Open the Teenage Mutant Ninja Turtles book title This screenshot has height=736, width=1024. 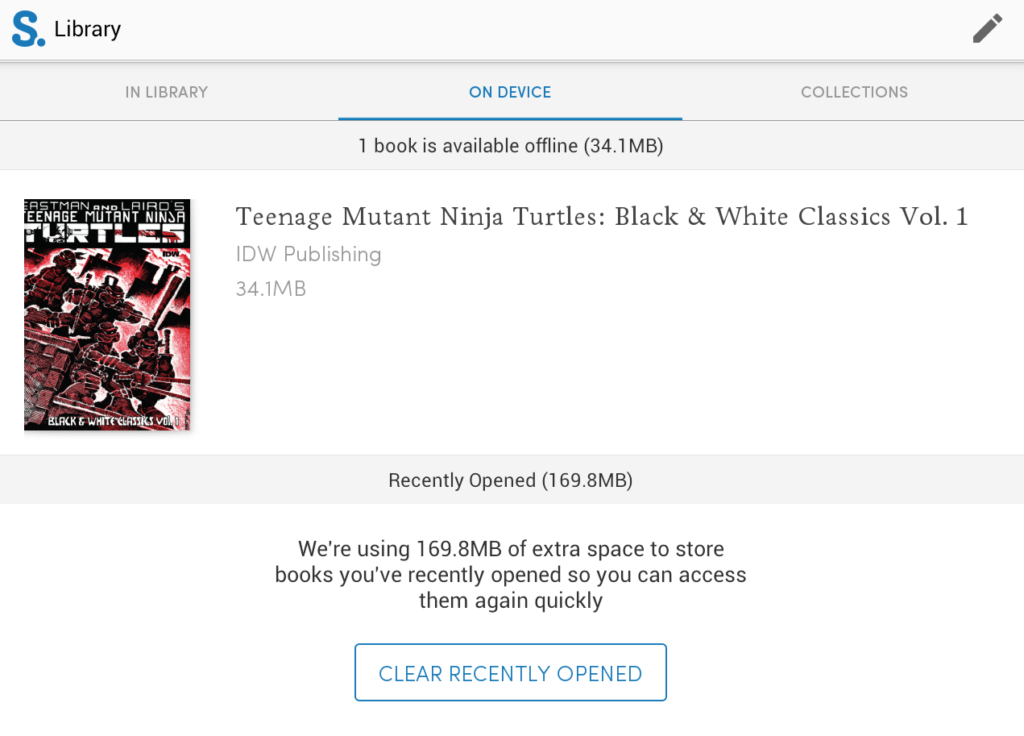click(x=600, y=217)
